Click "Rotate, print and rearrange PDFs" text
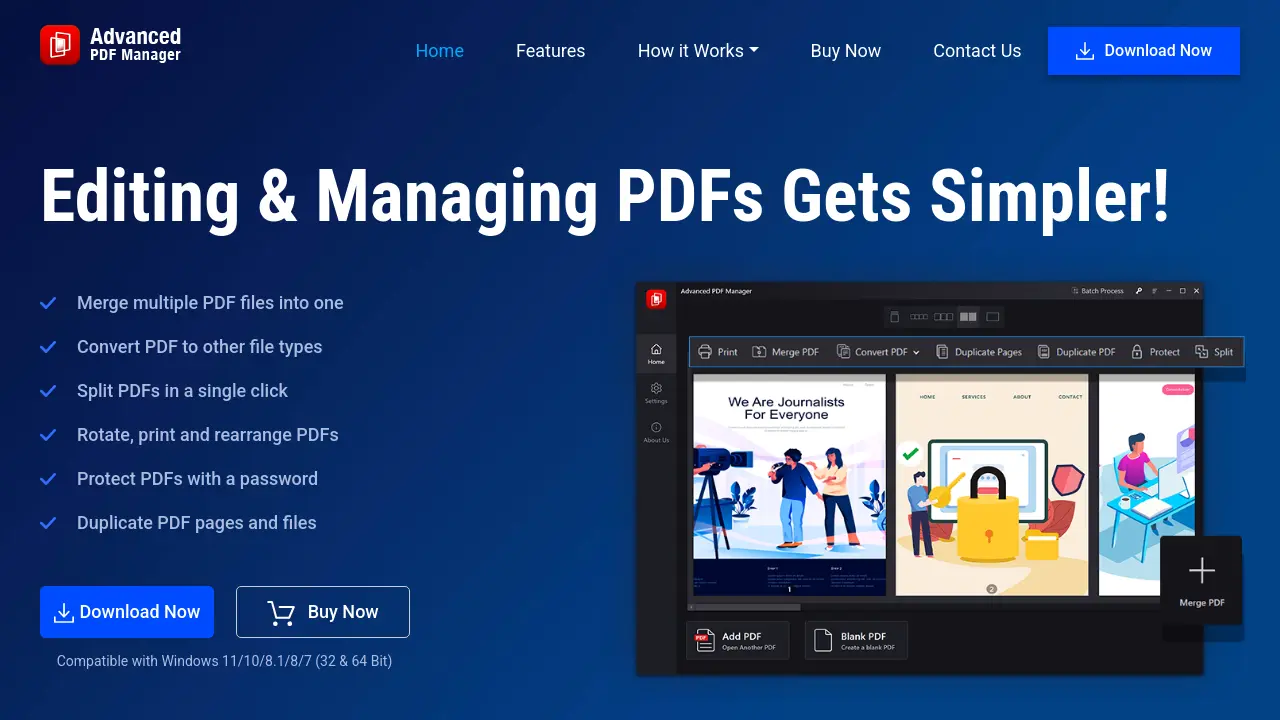 [x=208, y=435]
